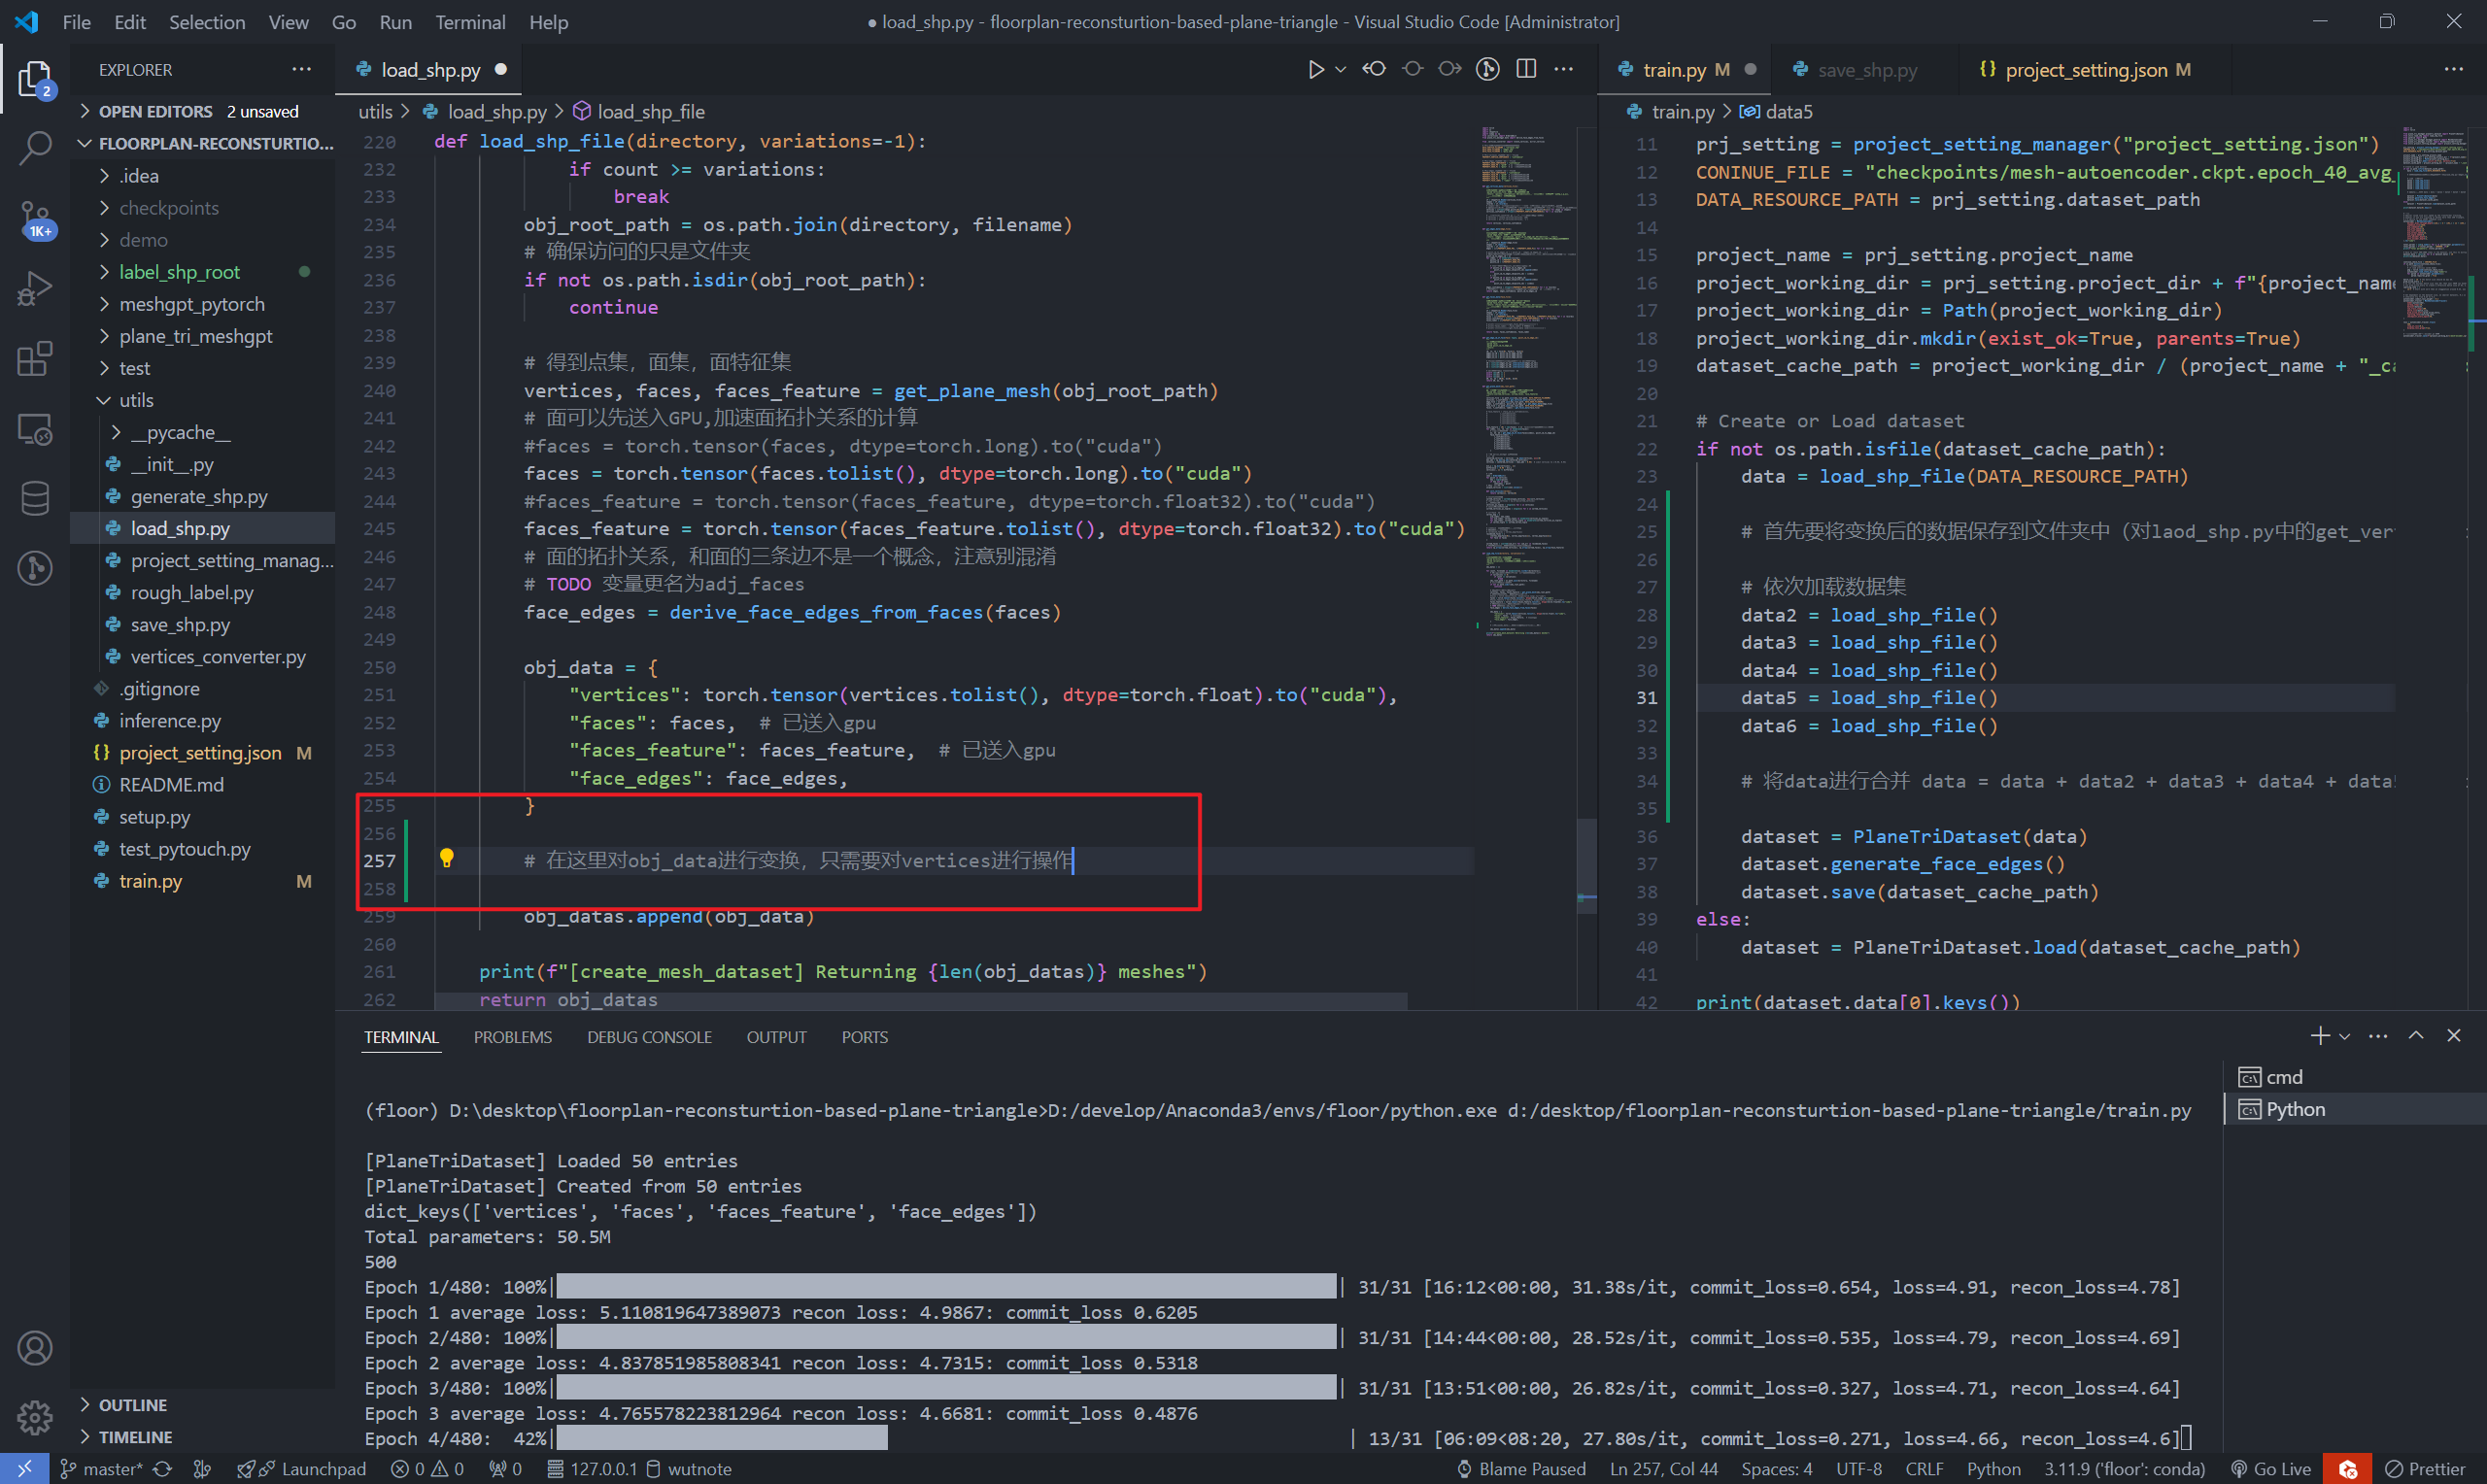Open generate_shp.py from explorer

click(202, 496)
